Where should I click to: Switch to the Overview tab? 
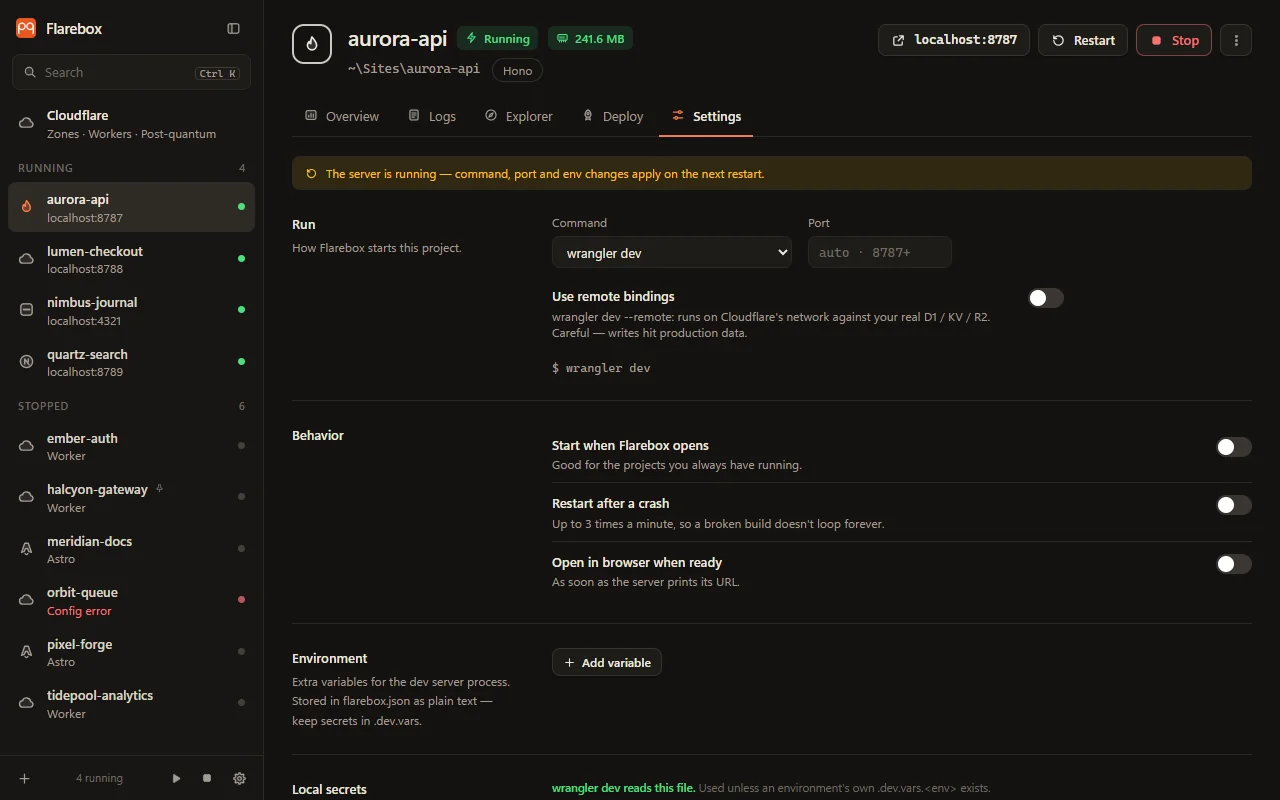coord(342,117)
